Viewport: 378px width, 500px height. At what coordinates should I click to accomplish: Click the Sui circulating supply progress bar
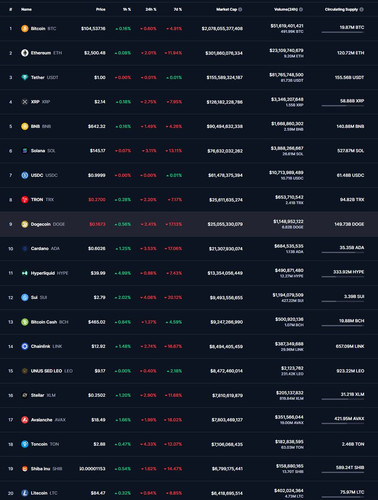coord(343,301)
